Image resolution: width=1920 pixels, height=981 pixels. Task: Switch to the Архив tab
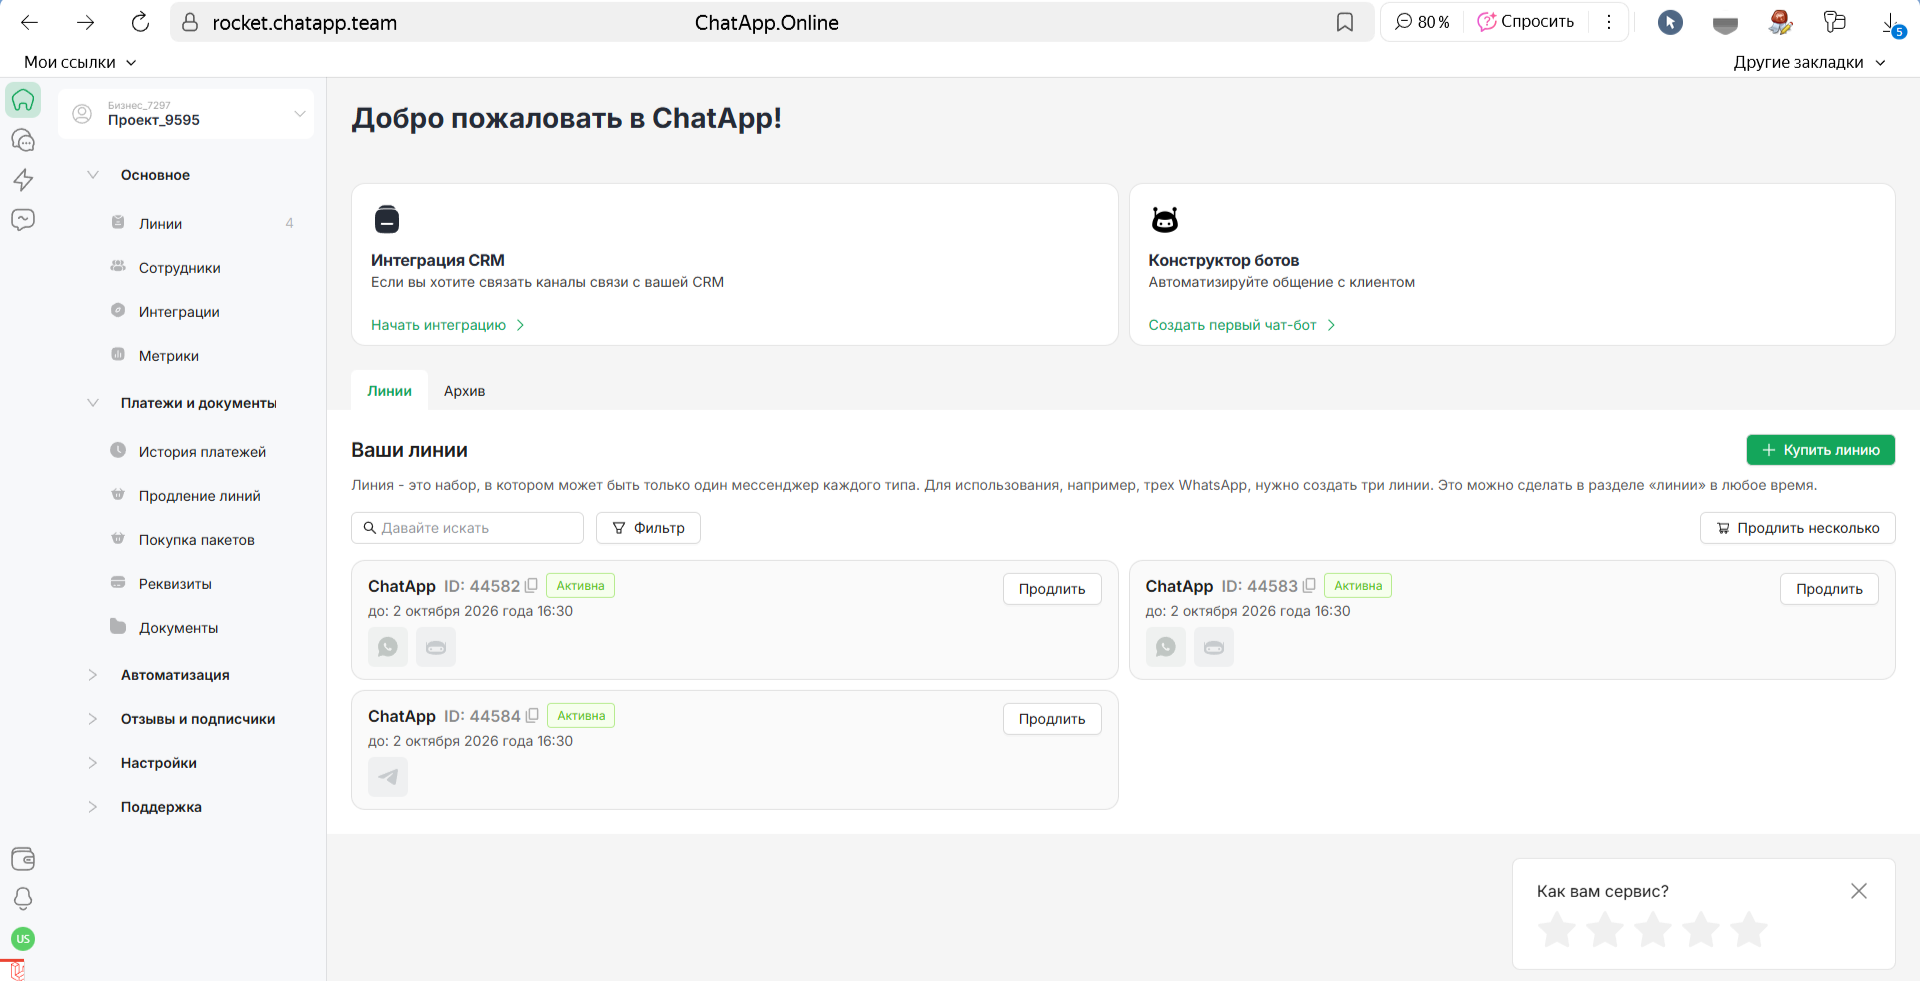[x=464, y=391]
